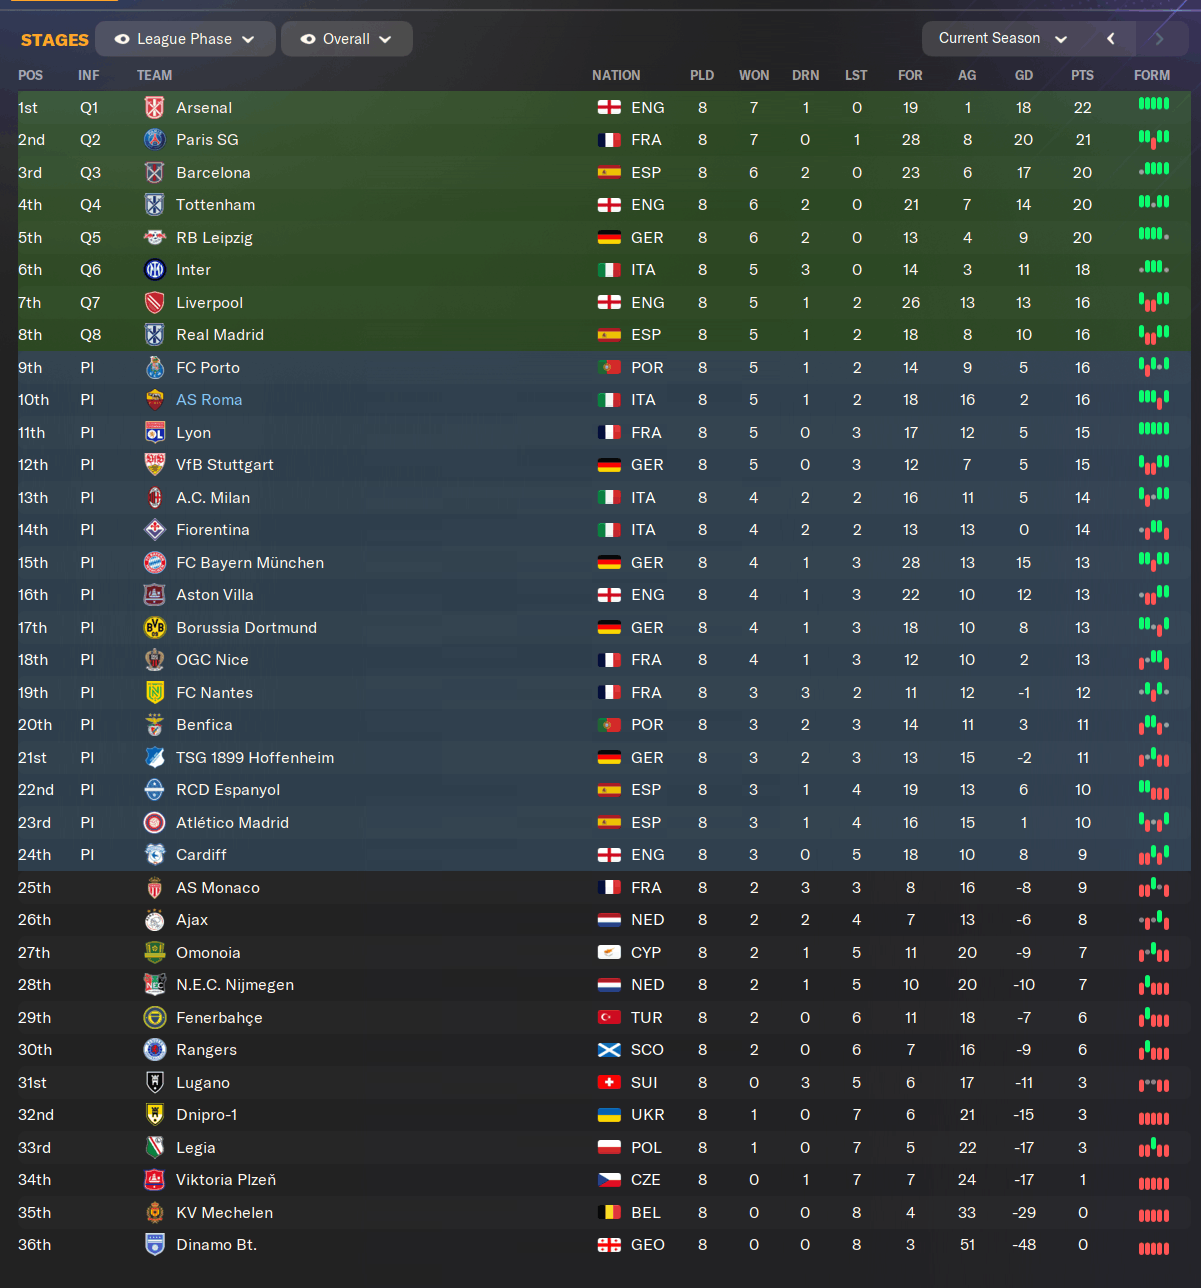Open the AS Roma team link
Screen dimensions: 1201x1288
click(209, 400)
